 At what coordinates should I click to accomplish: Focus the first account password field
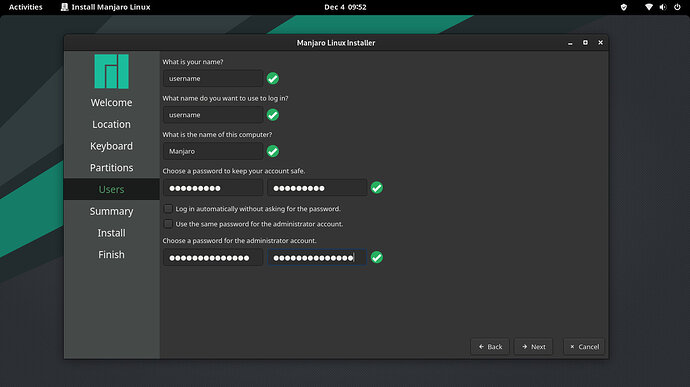click(x=213, y=188)
